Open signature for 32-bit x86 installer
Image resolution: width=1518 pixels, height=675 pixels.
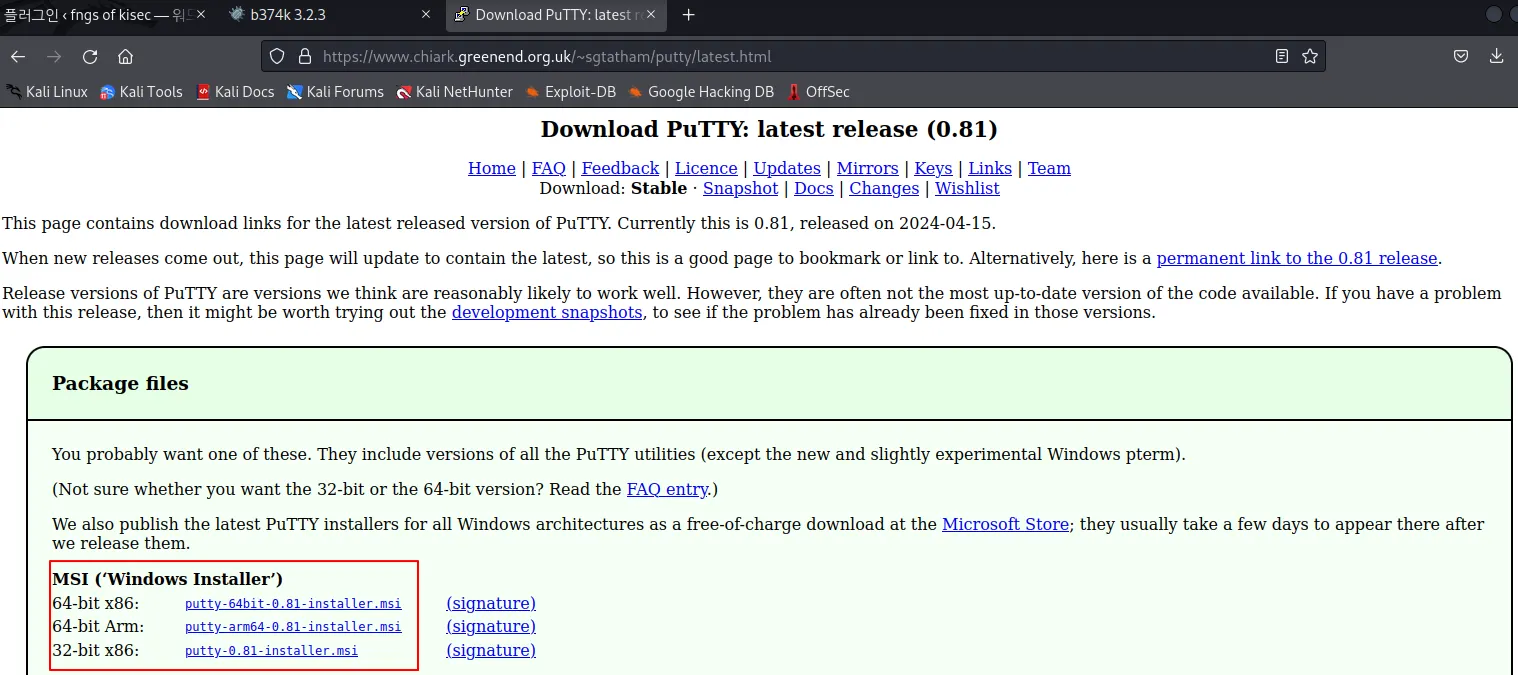(x=491, y=650)
